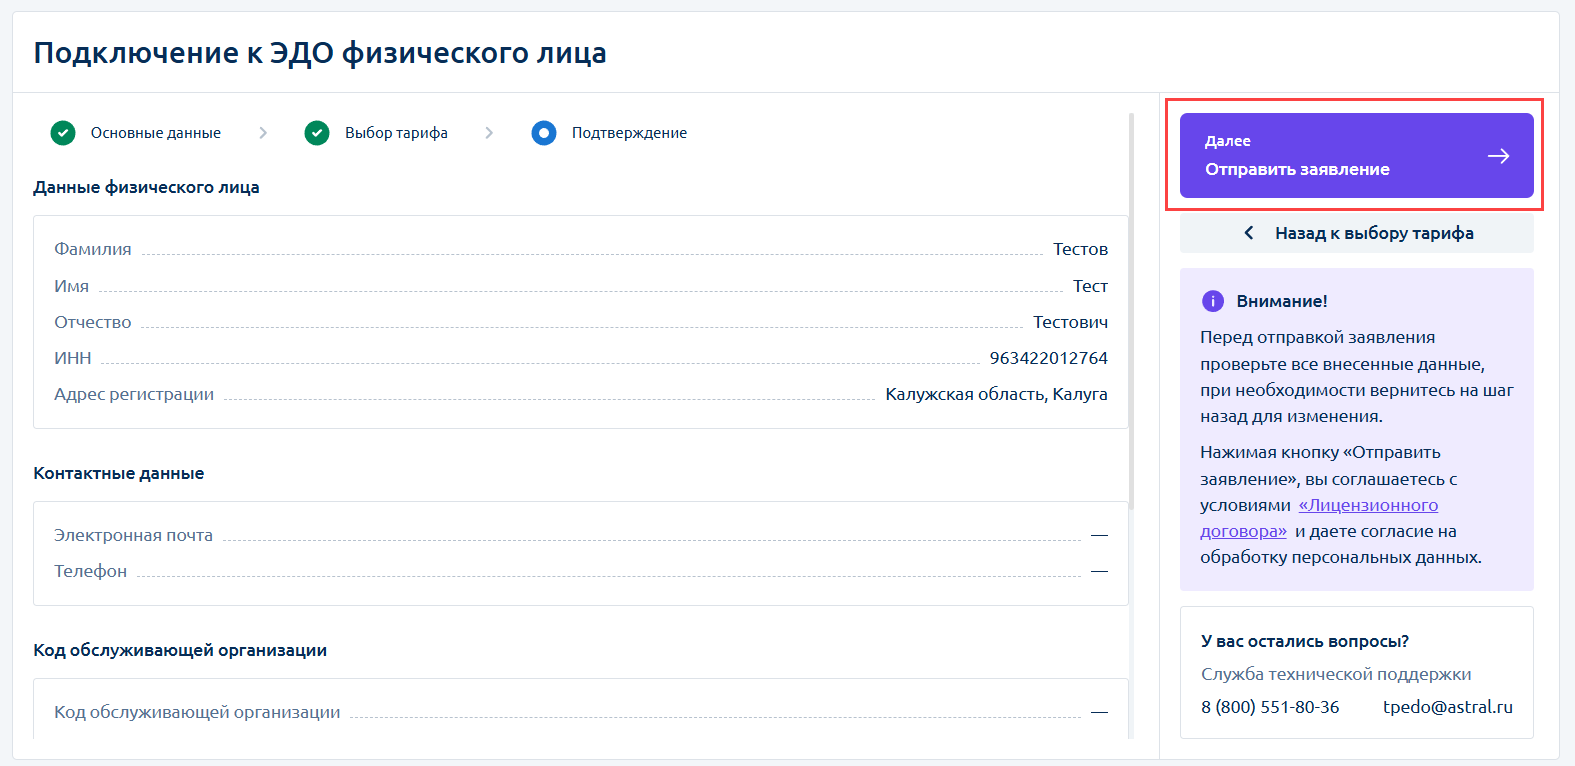Call support number 8 (800) 551-80-36
This screenshot has height=766, width=1575.
[x=1270, y=707]
